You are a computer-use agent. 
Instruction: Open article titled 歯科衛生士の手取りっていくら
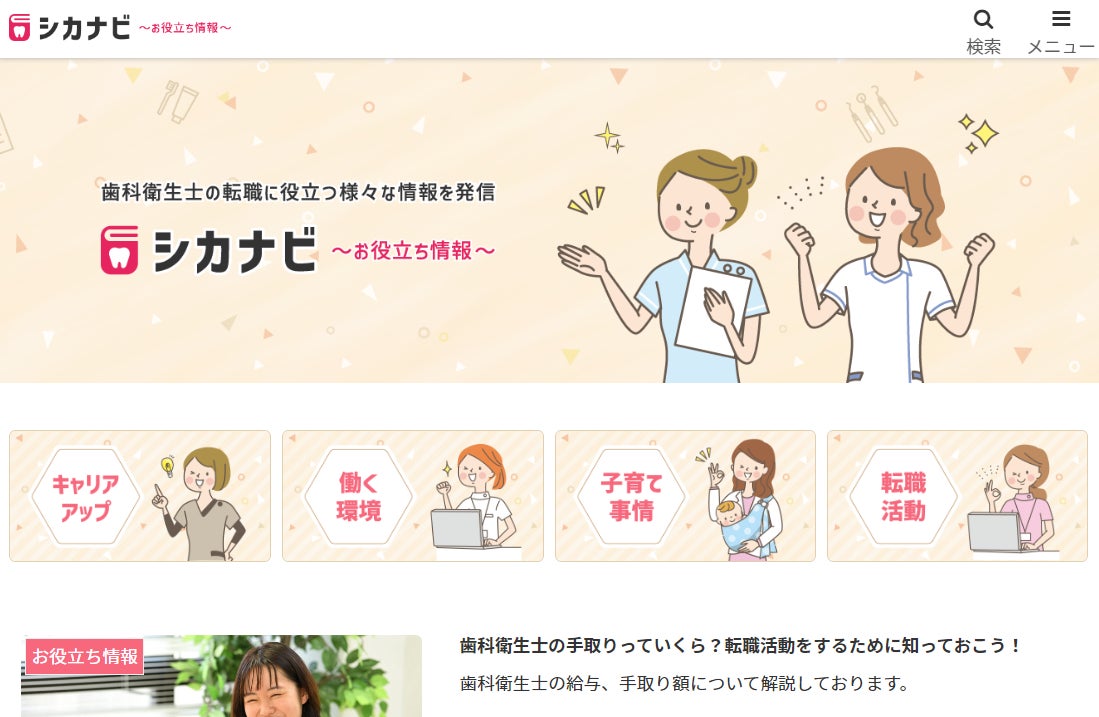pyautogui.click(x=741, y=646)
